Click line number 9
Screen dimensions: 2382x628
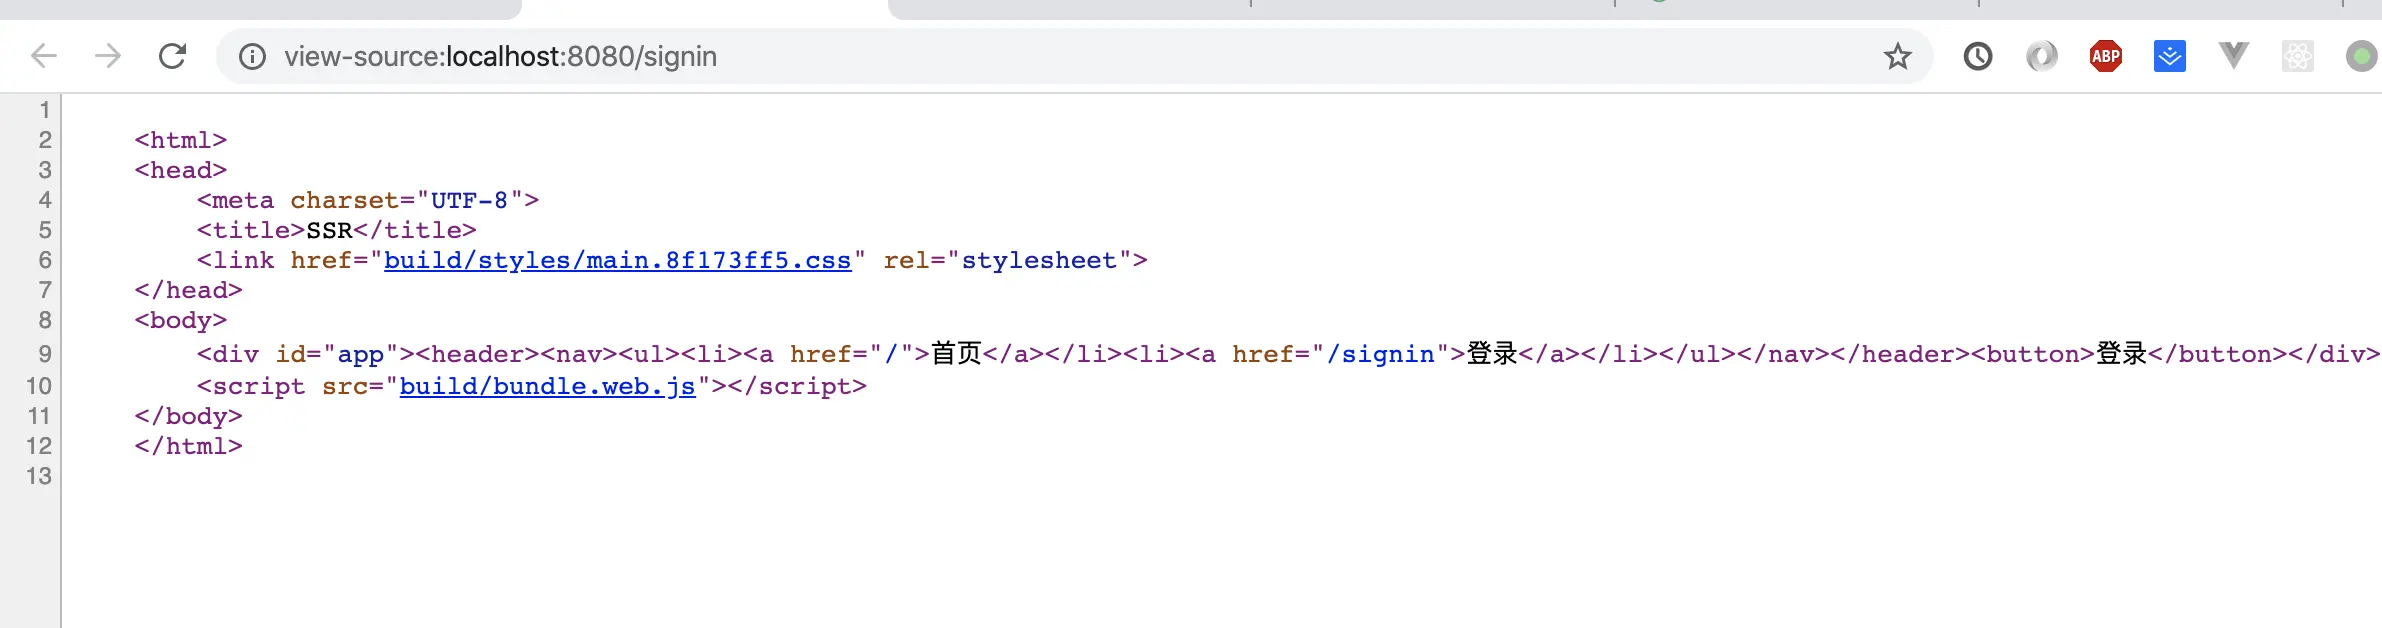[x=45, y=354]
